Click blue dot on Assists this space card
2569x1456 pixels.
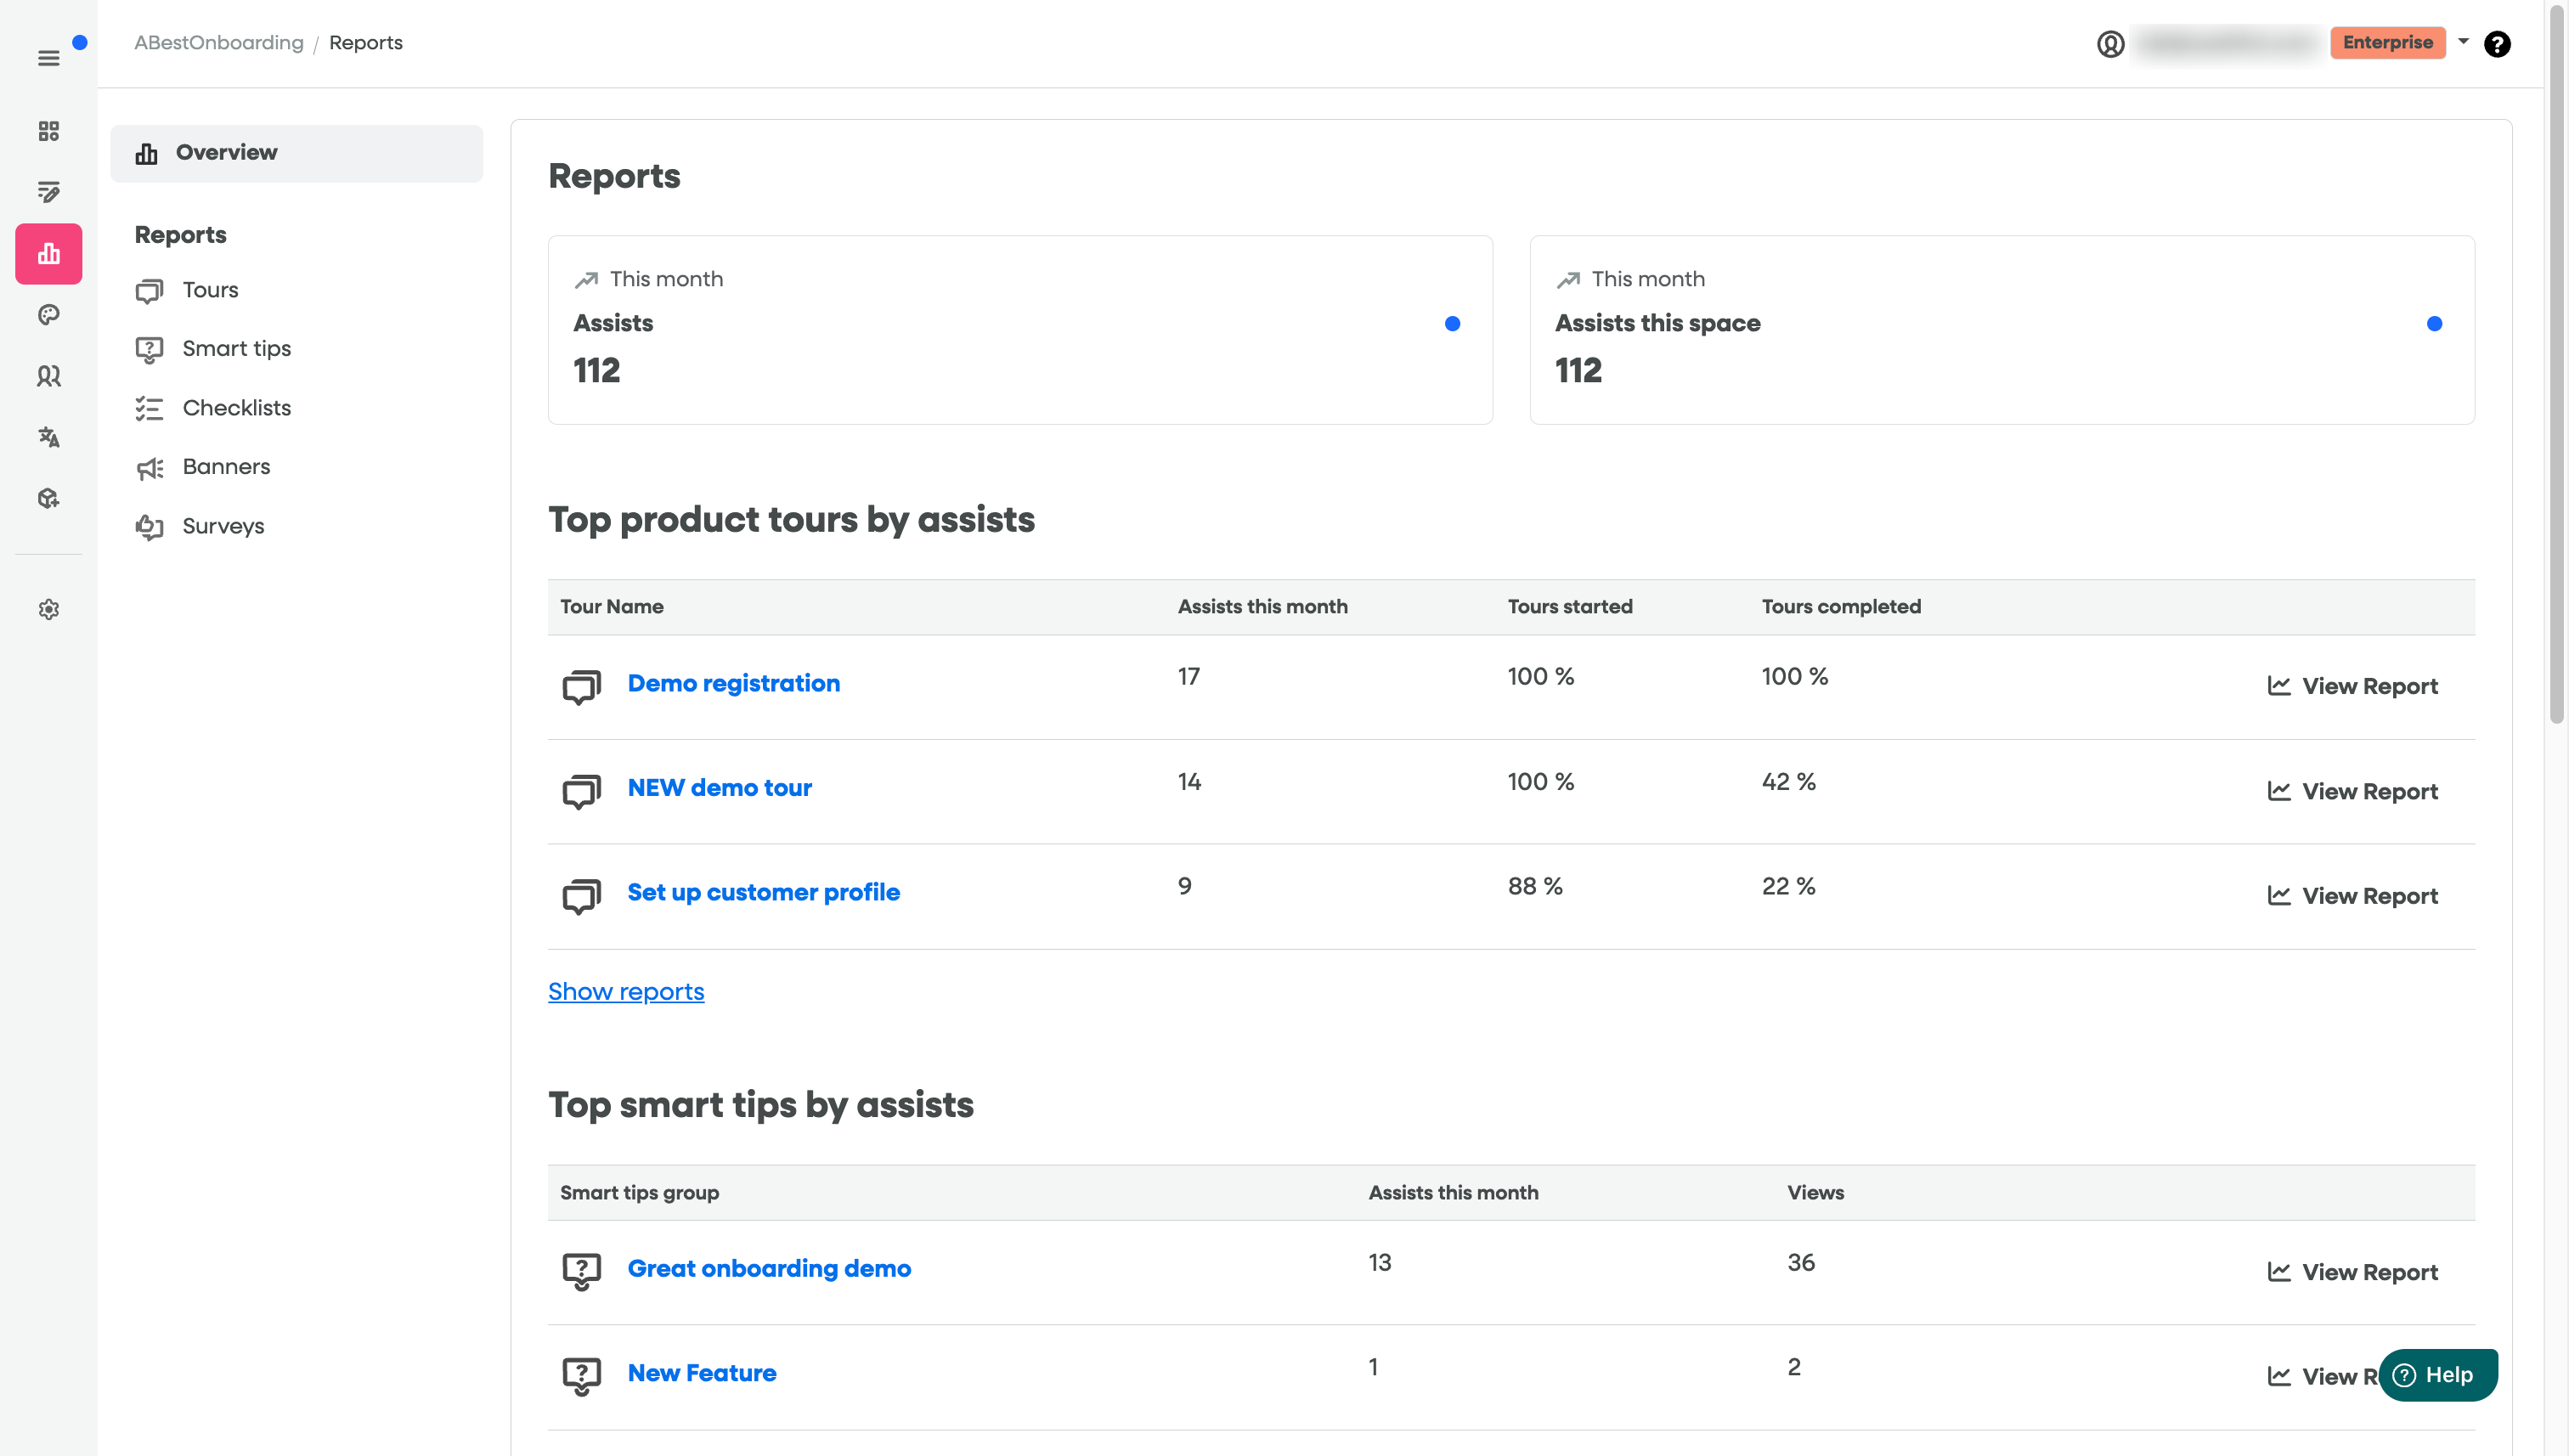click(x=2434, y=323)
